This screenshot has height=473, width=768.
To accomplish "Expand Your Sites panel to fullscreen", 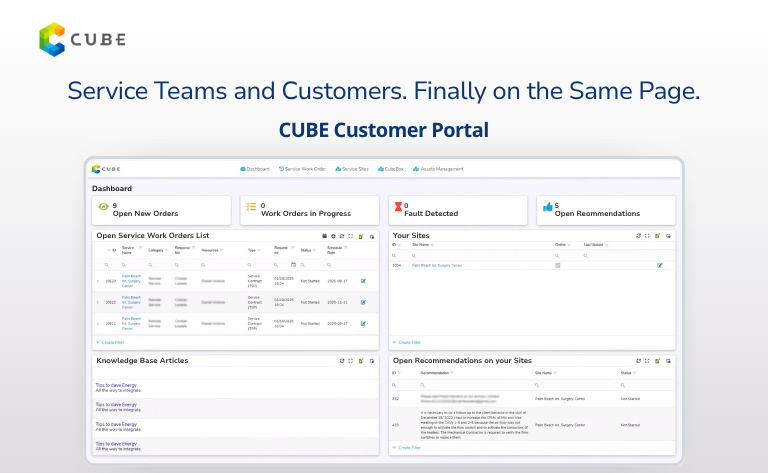I will pyautogui.click(x=649, y=236).
